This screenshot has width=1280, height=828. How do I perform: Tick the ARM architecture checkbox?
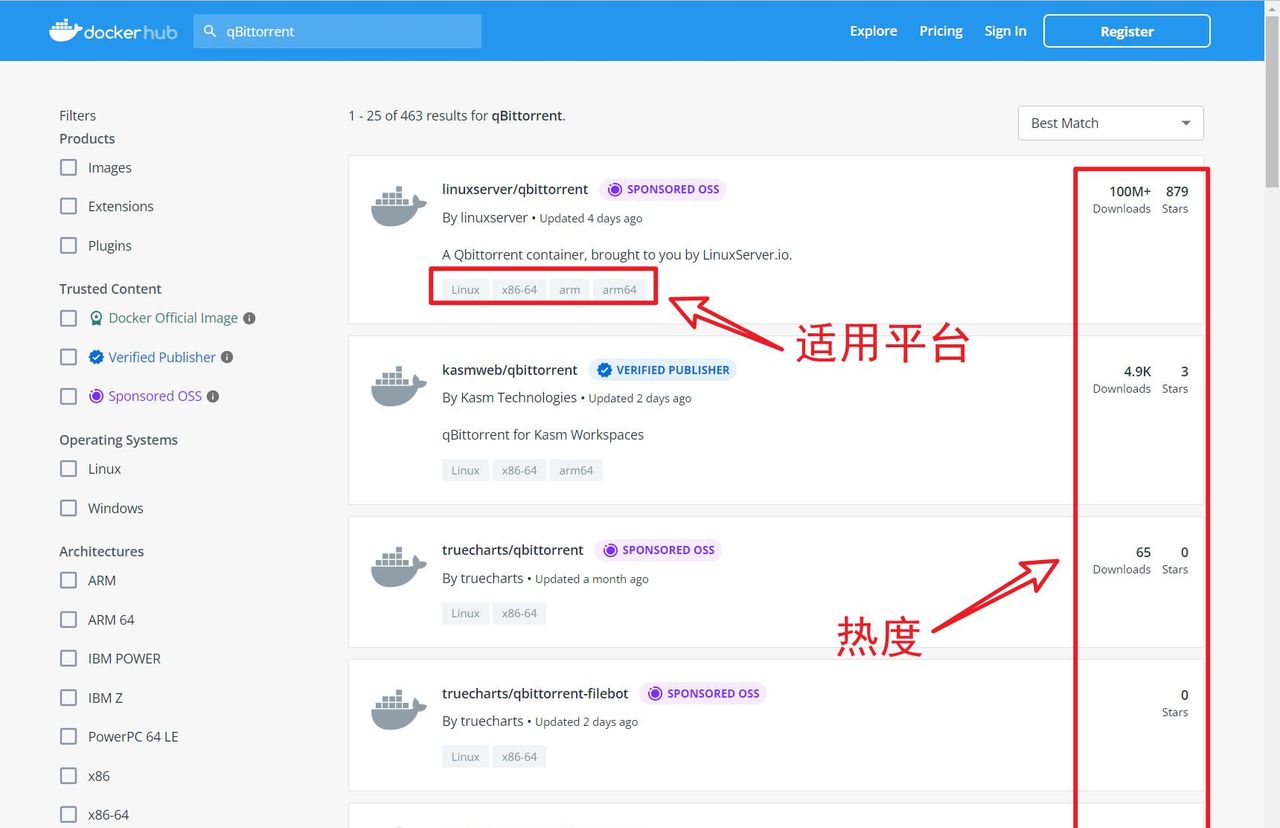68,580
